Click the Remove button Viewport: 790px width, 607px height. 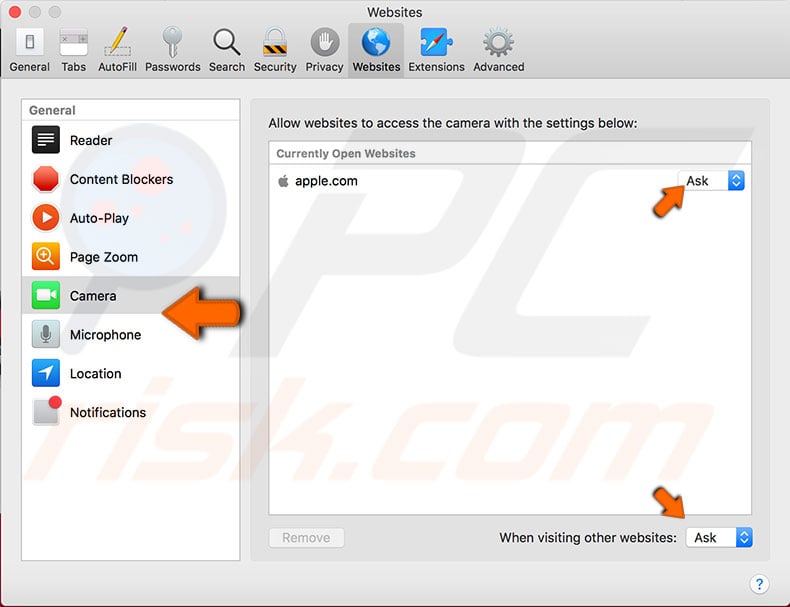coord(306,538)
